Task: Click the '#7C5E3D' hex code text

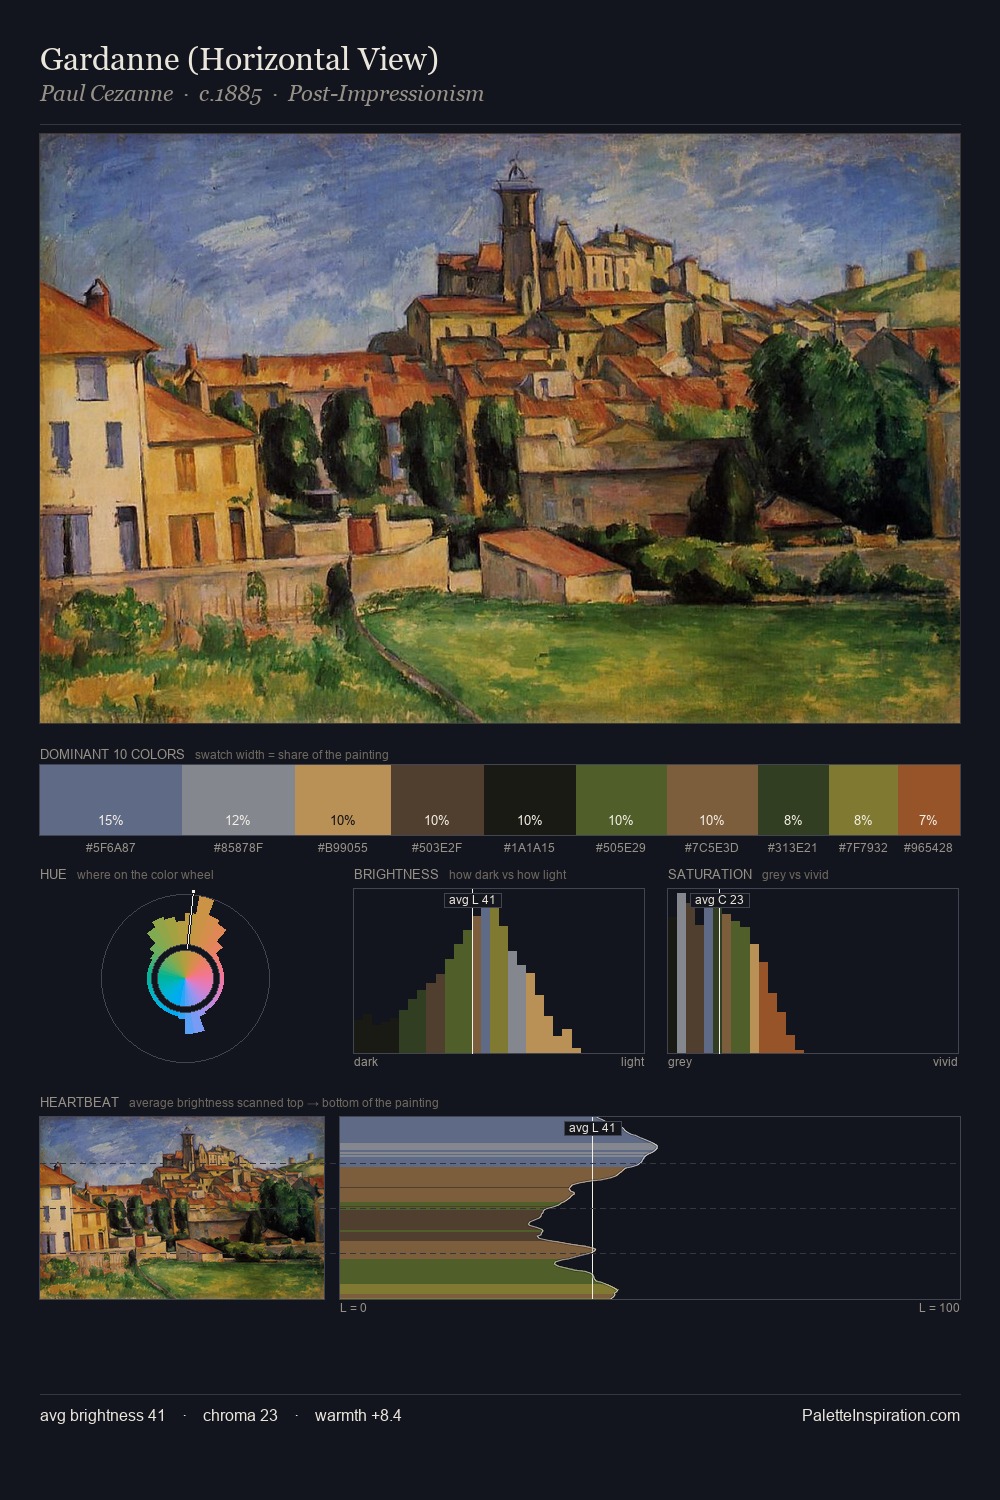Action: coord(712,847)
